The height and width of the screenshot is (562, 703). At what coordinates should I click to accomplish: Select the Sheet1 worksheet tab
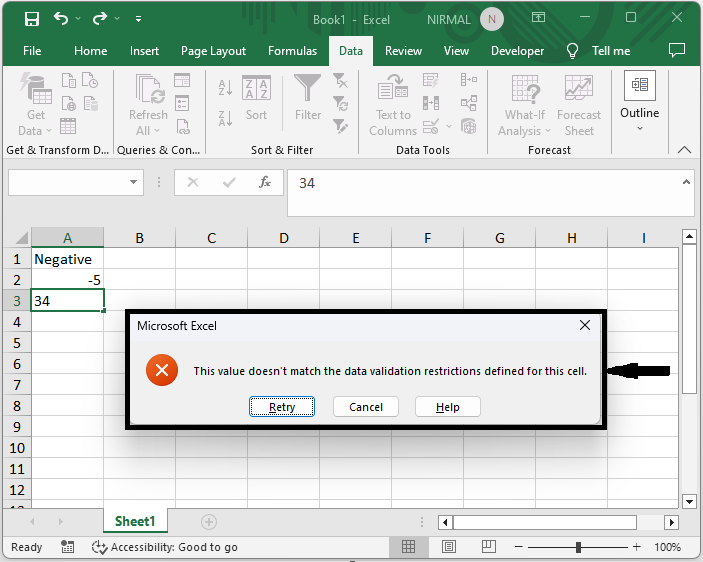[x=135, y=521]
